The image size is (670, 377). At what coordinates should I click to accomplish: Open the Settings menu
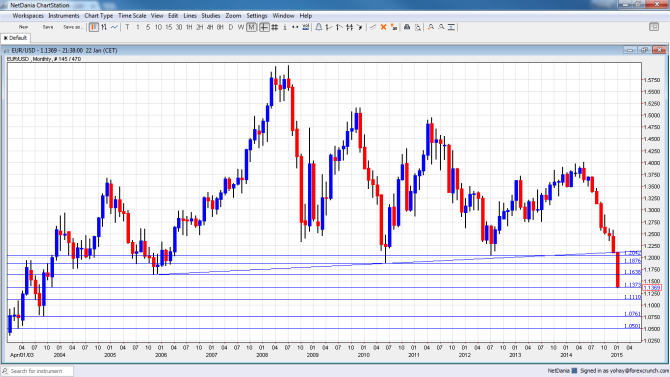257,16
